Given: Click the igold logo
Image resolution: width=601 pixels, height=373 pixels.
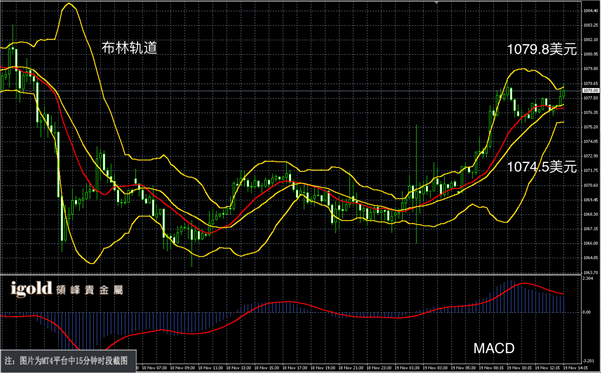Looking at the screenshot, I should pos(31,289).
